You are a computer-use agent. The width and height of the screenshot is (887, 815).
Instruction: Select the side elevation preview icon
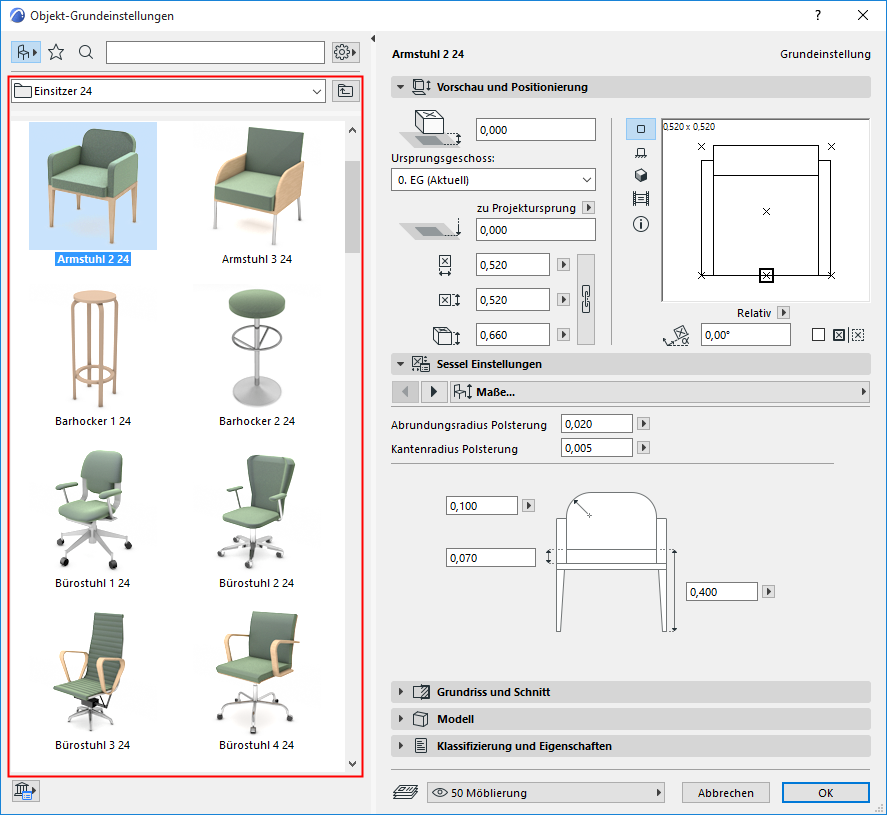pyautogui.click(x=641, y=152)
